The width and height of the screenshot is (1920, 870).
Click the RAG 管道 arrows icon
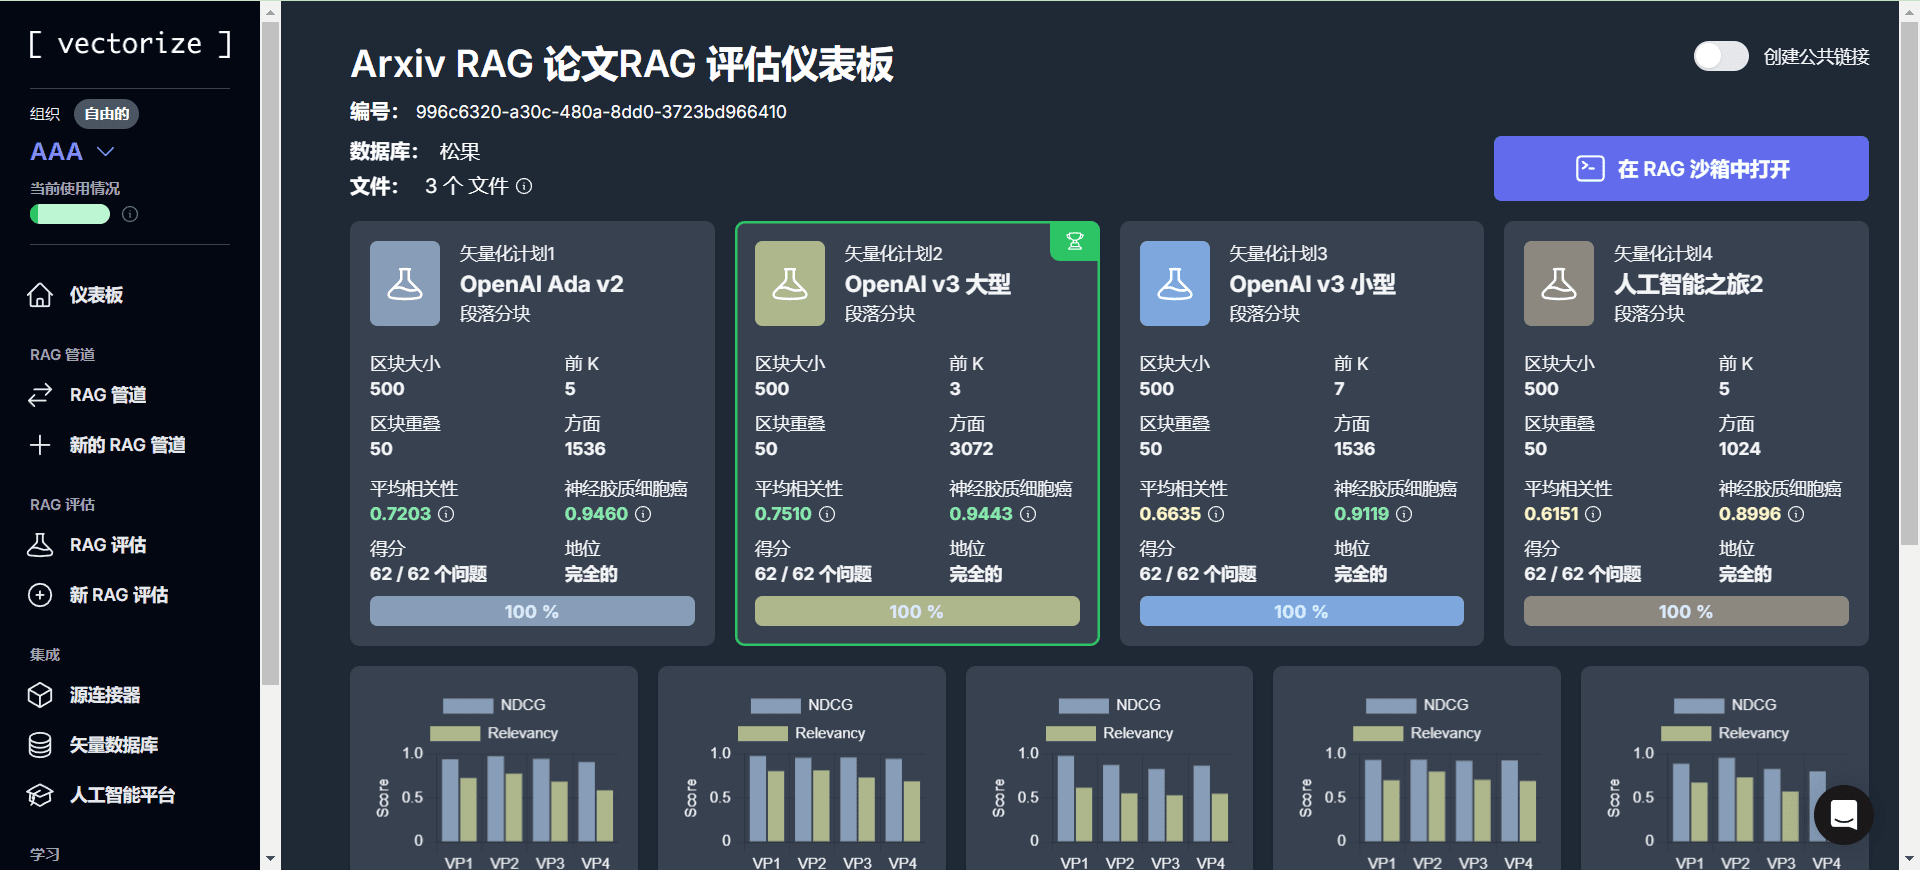(40, 395)
